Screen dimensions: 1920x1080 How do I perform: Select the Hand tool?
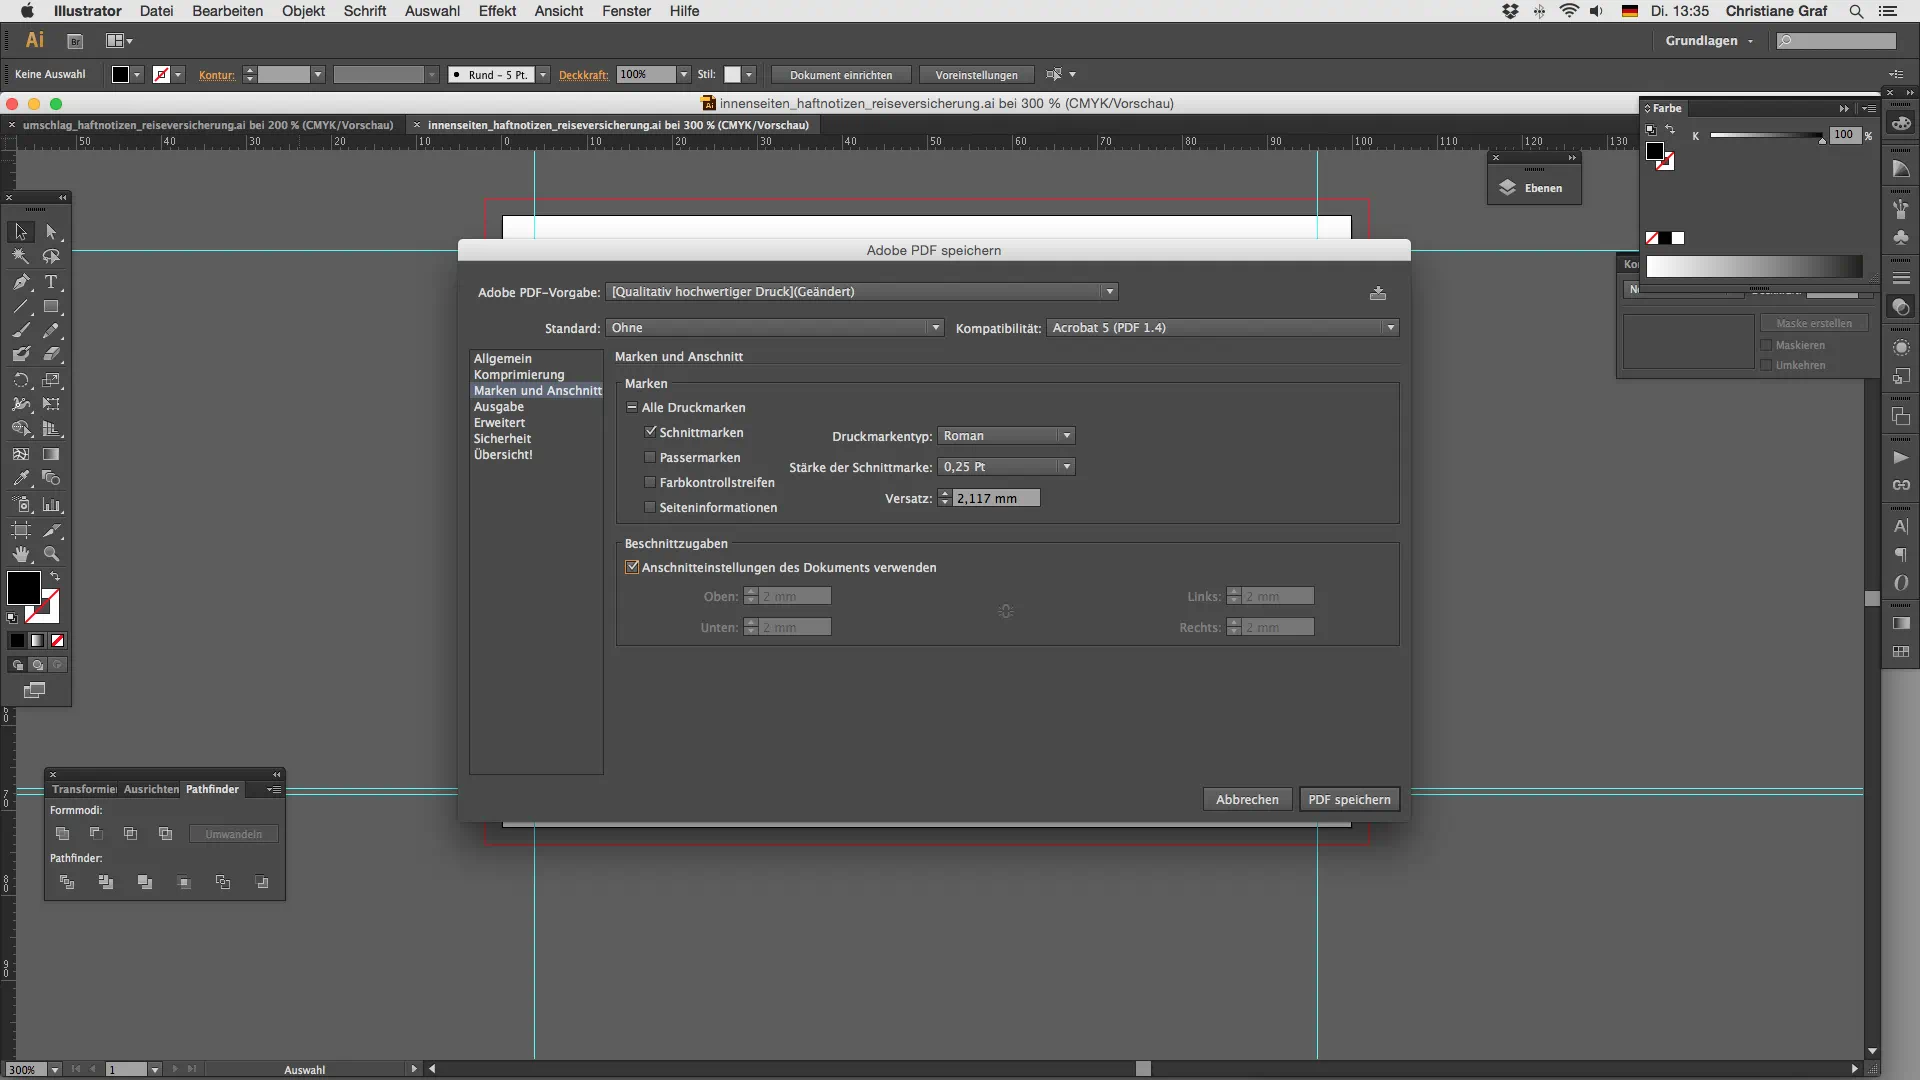tap(21, 554)
